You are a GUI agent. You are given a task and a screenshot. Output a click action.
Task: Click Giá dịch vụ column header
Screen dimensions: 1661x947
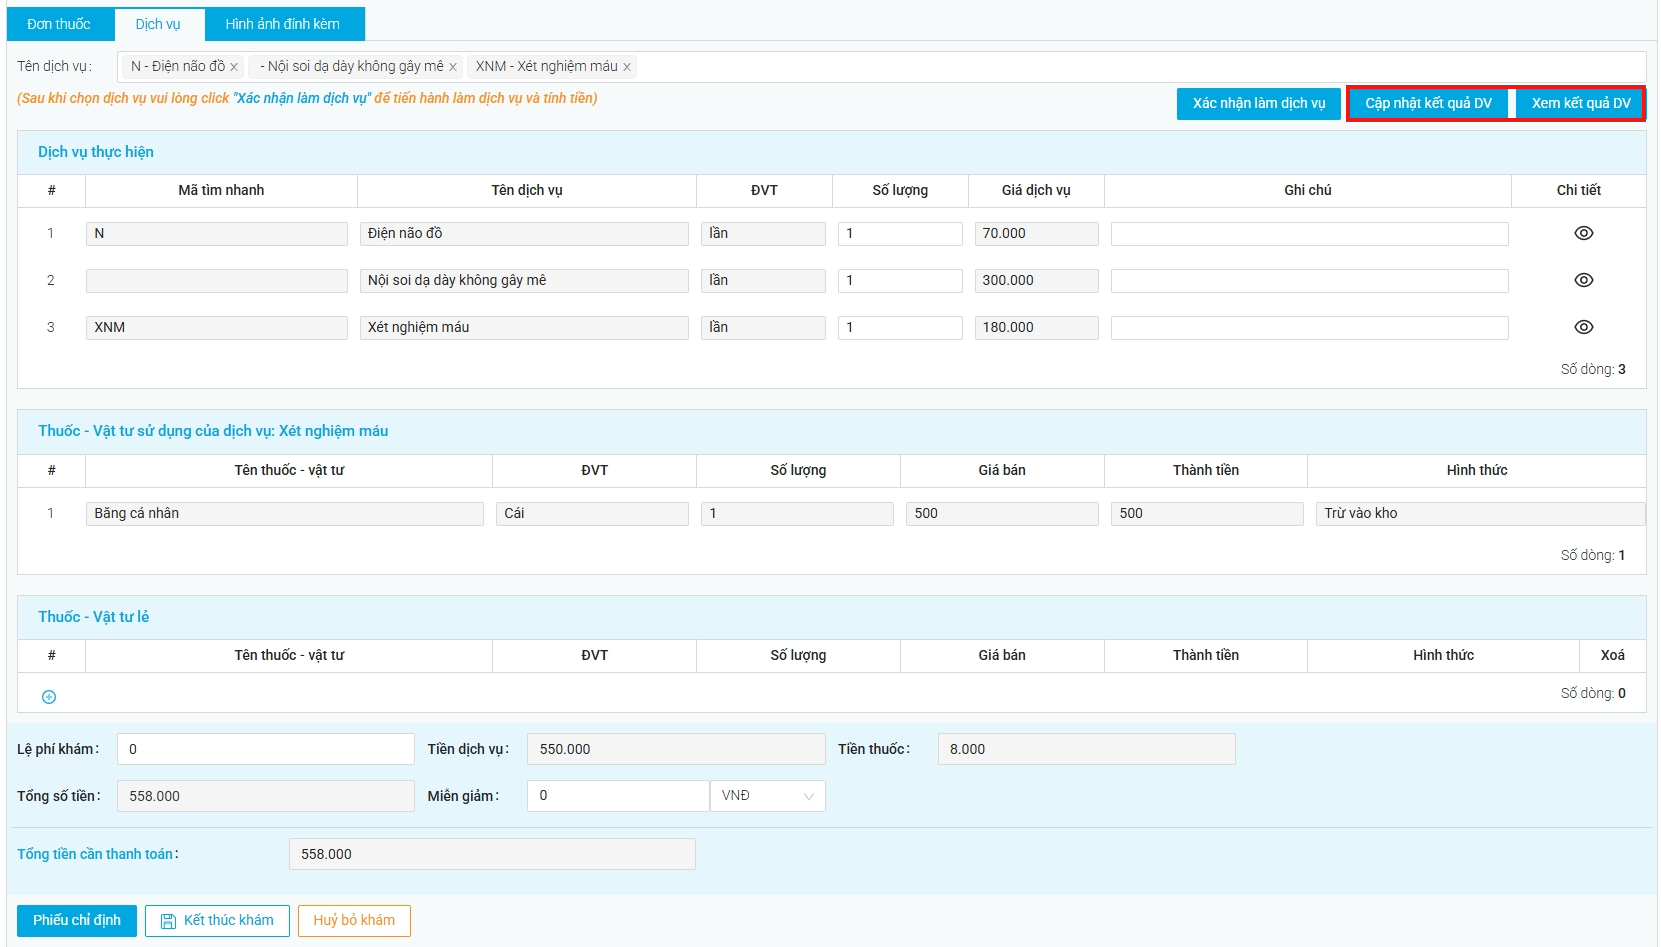(1036, 190)
